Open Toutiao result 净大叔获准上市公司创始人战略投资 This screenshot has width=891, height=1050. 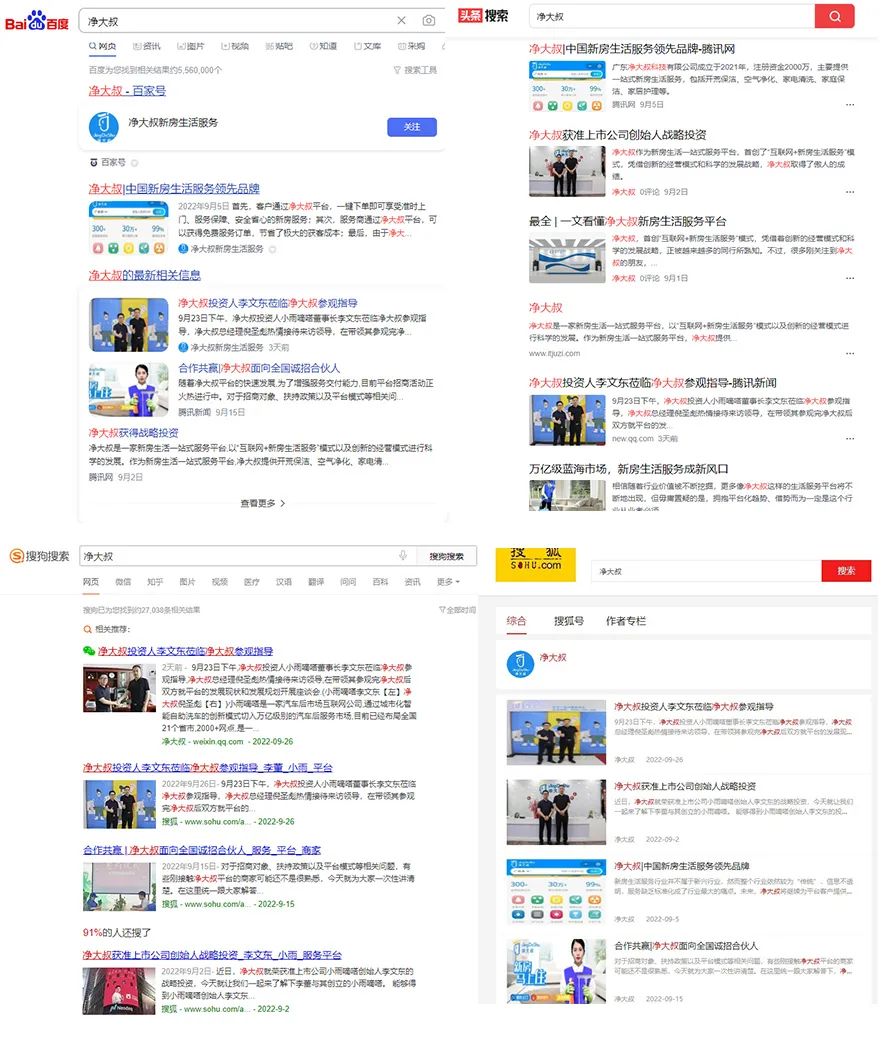pos(617,135)
